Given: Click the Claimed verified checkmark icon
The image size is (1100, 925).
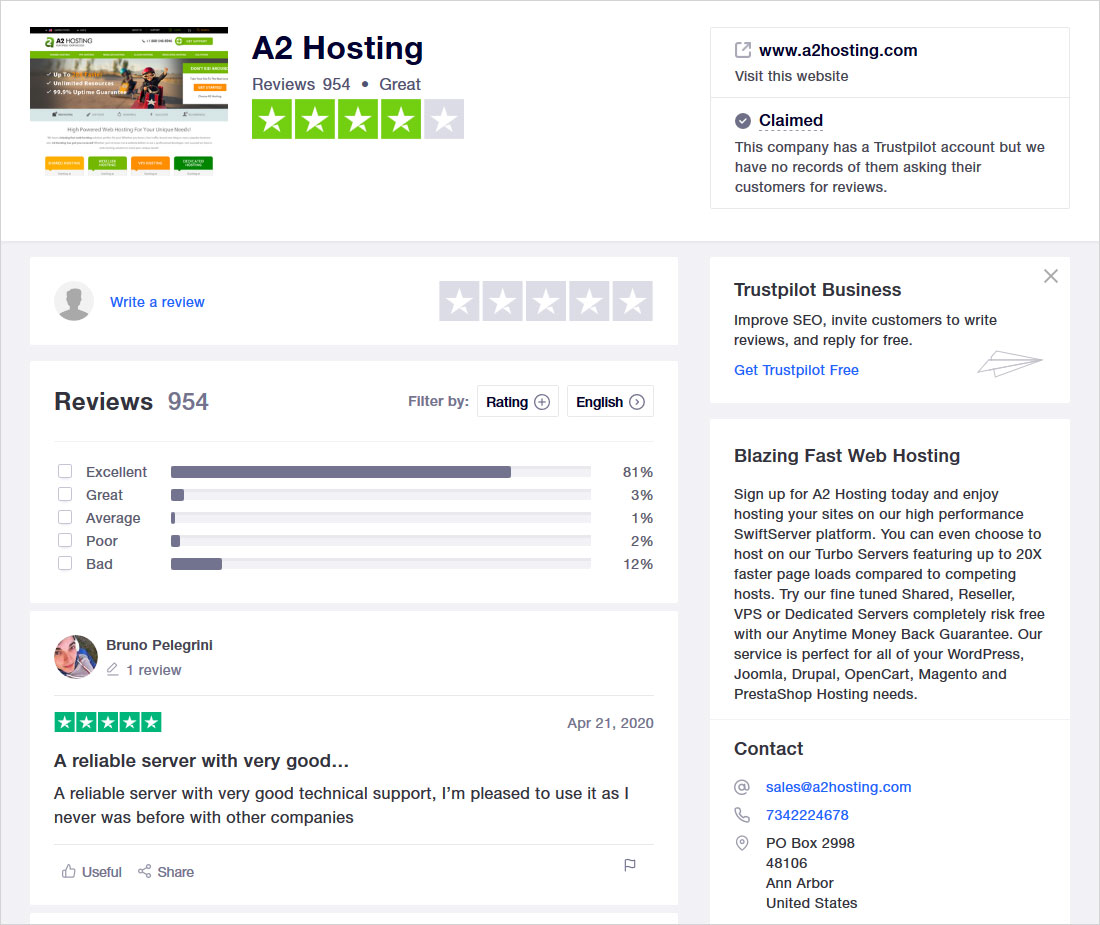Looking at the screenshot, I should coord(743,121).
